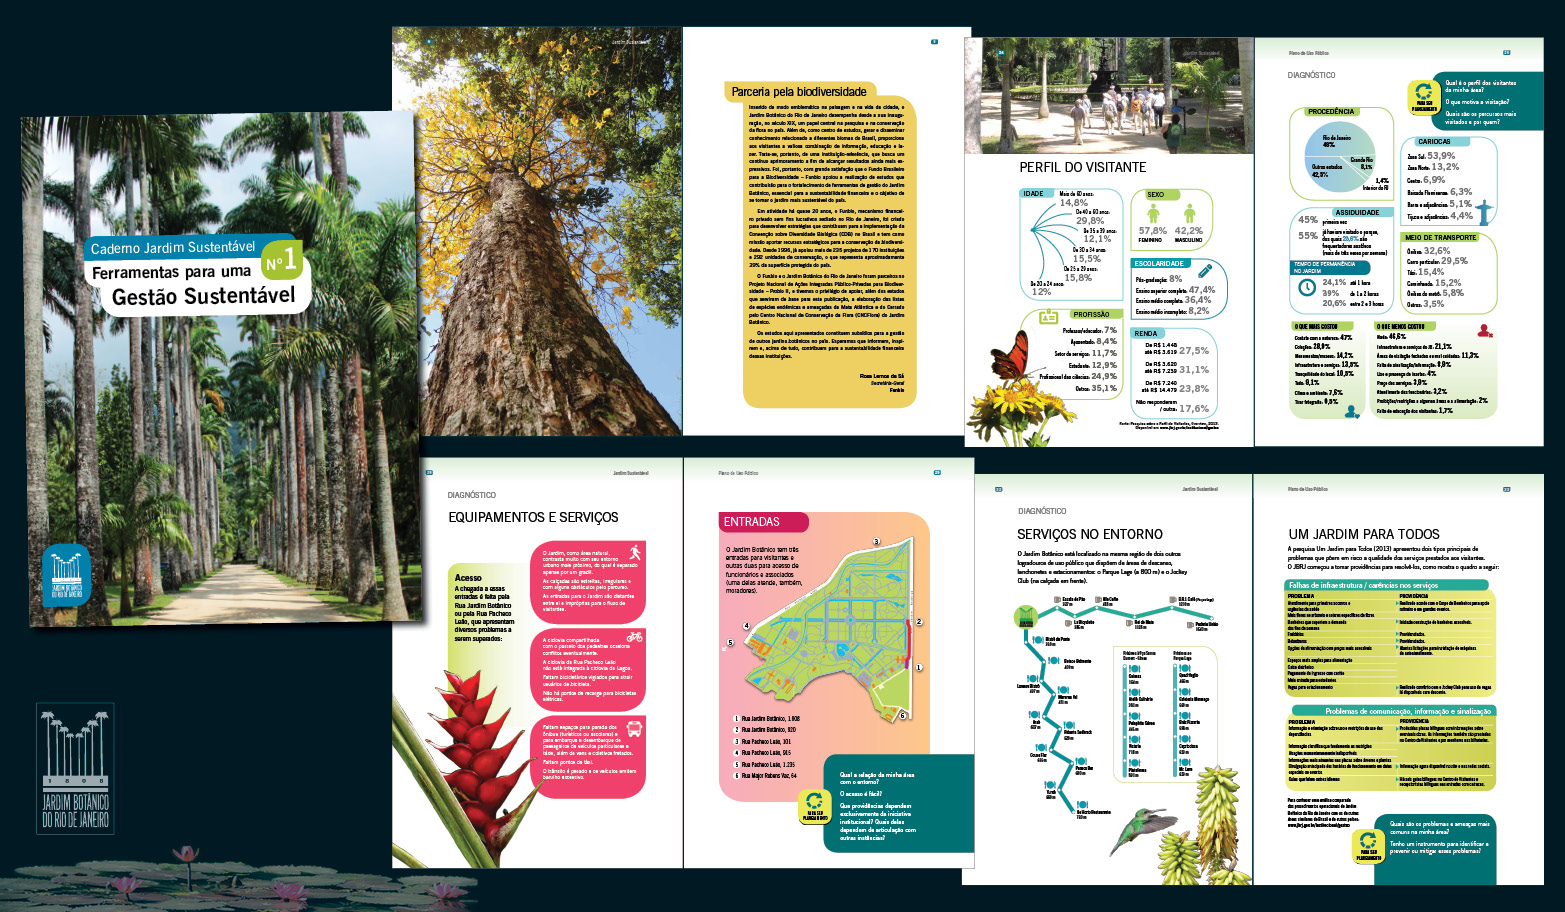Click entrance marker 3 on the garden map
Viewport: 1565px width, 912px height.
(876, 542)
